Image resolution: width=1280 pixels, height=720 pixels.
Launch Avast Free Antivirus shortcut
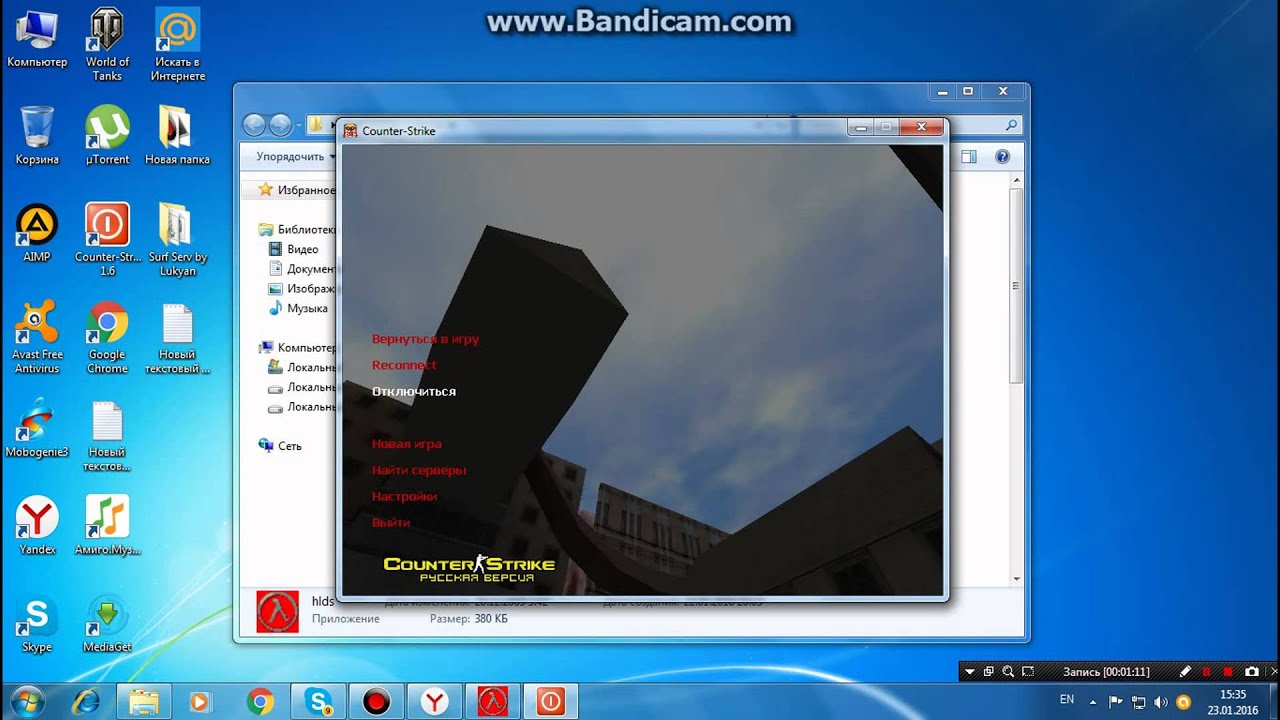37,338
